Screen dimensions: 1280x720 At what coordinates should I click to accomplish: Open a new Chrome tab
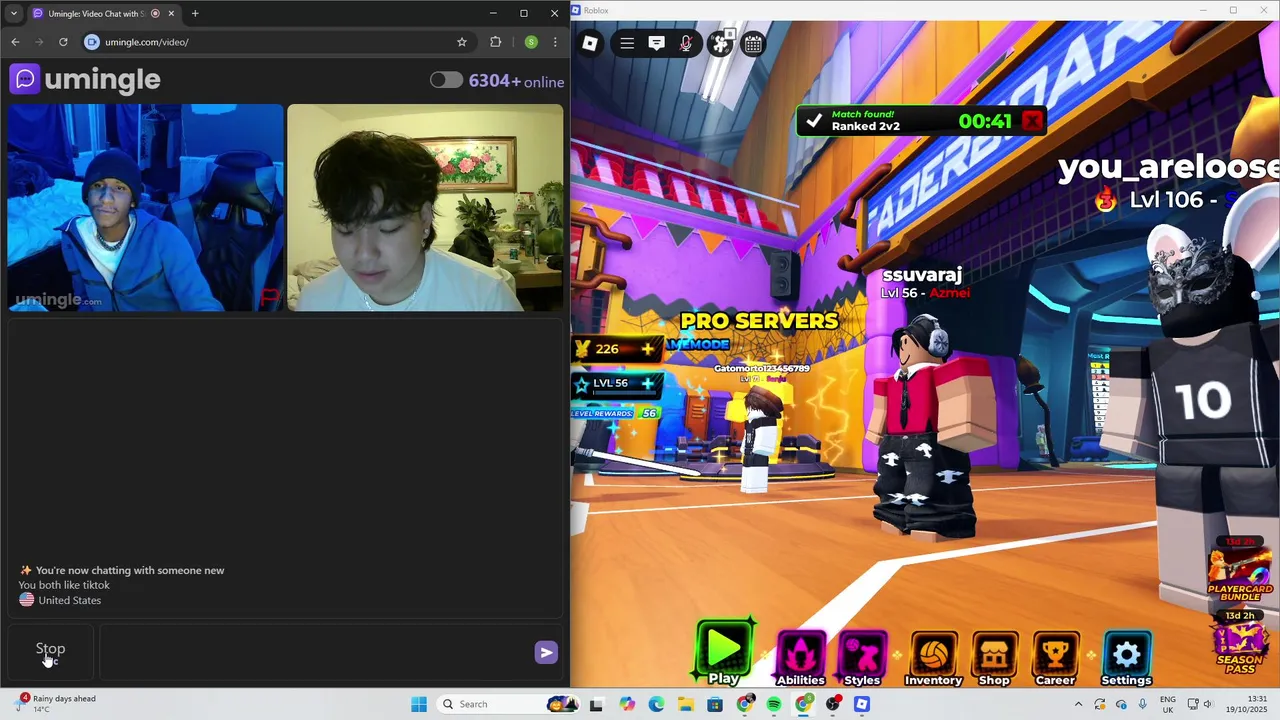(x=195, y=13)
